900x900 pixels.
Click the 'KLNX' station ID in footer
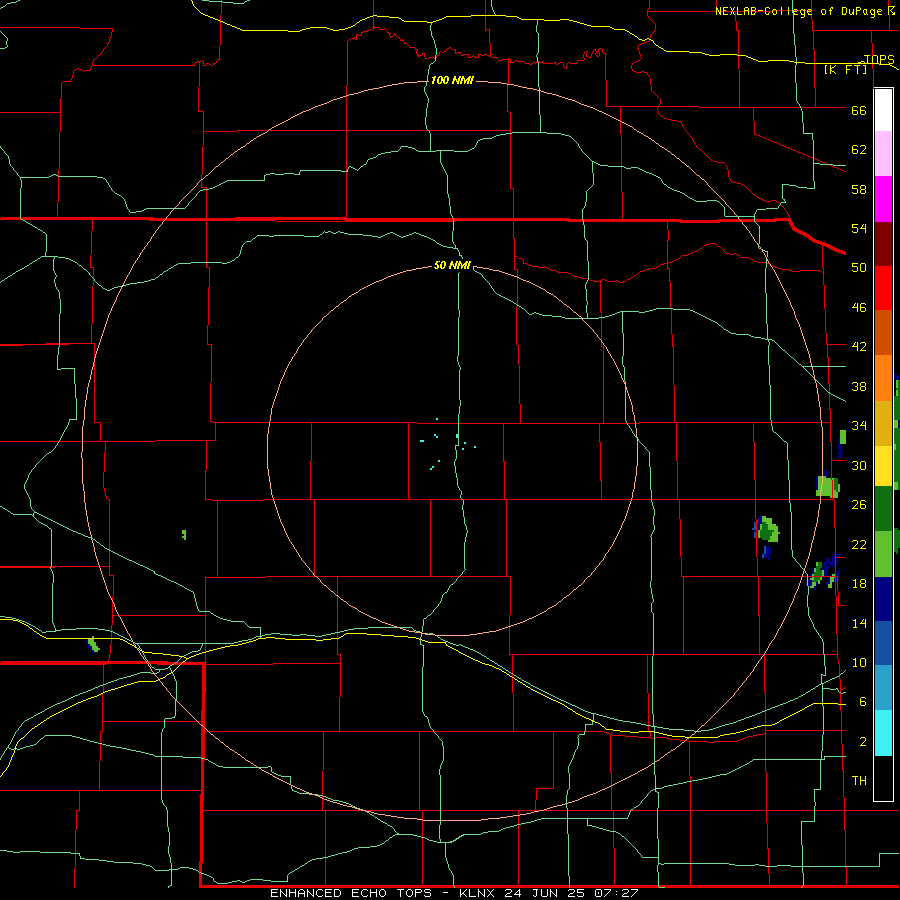point(477,893)
